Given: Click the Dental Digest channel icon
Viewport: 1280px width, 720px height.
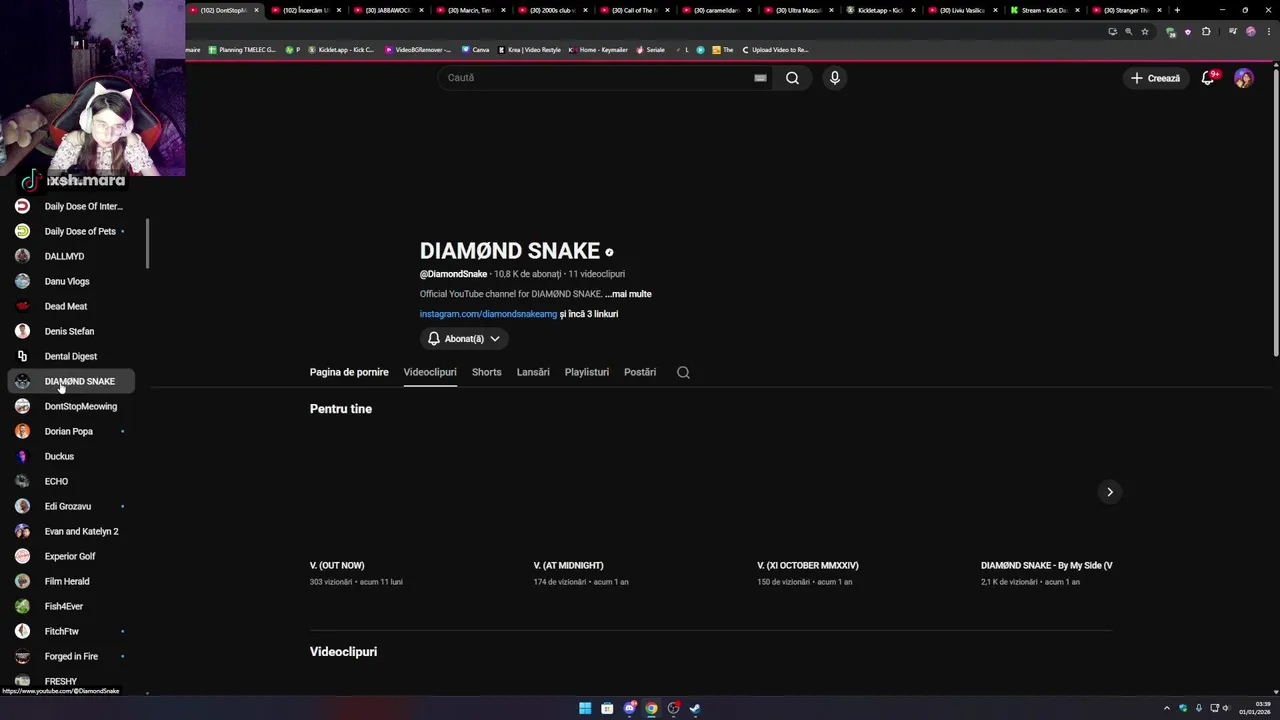Looking at the screenshot, I should pyautogui.click(x=22, y=356).
